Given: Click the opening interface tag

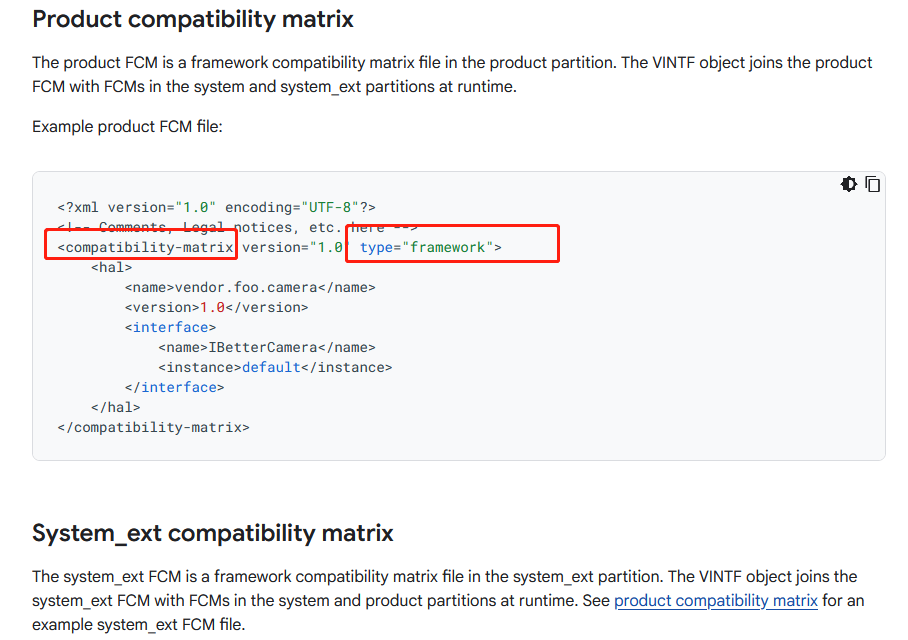Looking at the screenshot, I should pos(170,327).
